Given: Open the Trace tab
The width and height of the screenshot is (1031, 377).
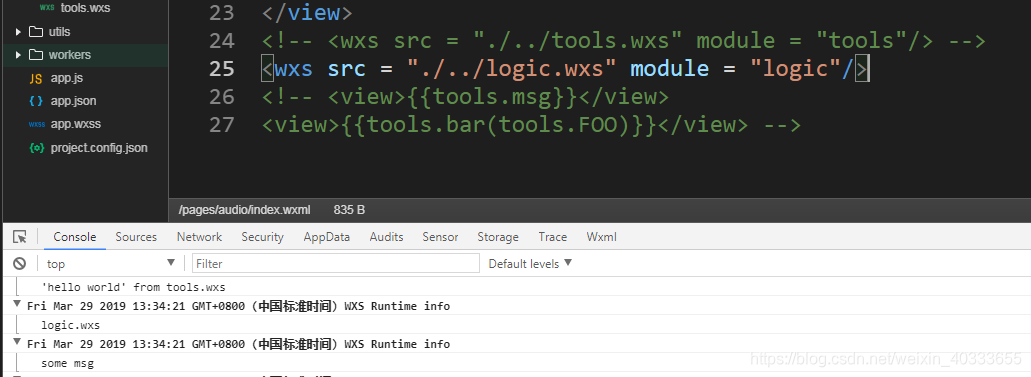Looking at the screenshot, I should (x=552, y=237).
